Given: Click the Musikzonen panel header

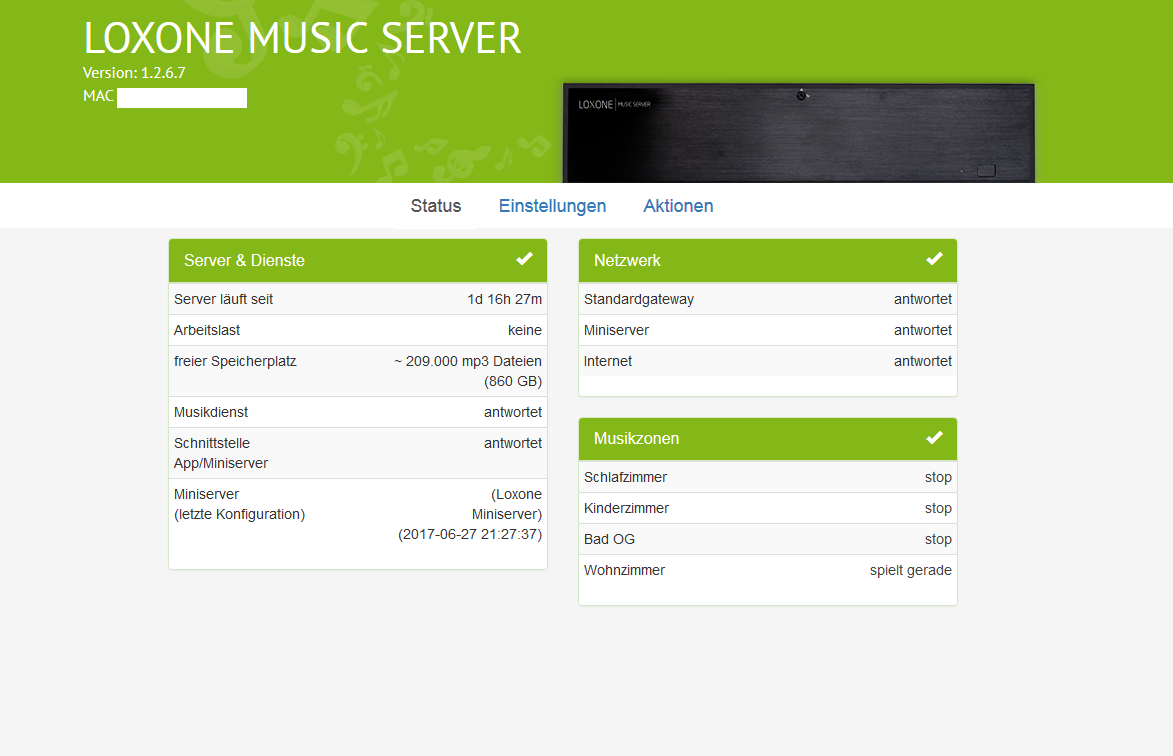Looking at the screenshot, I should (768, 438).
